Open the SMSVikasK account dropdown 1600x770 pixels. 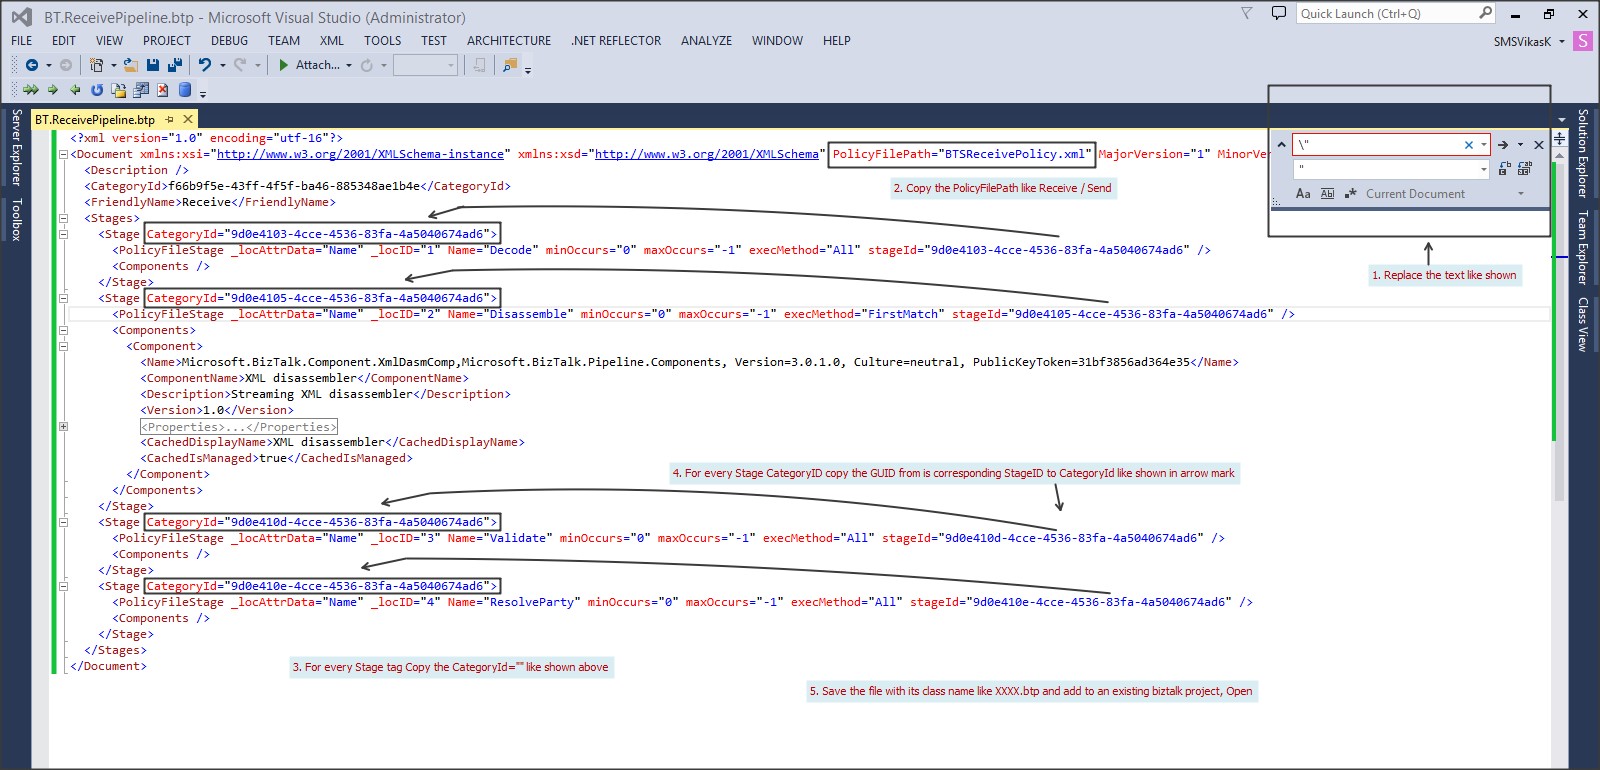[1562, 42]
